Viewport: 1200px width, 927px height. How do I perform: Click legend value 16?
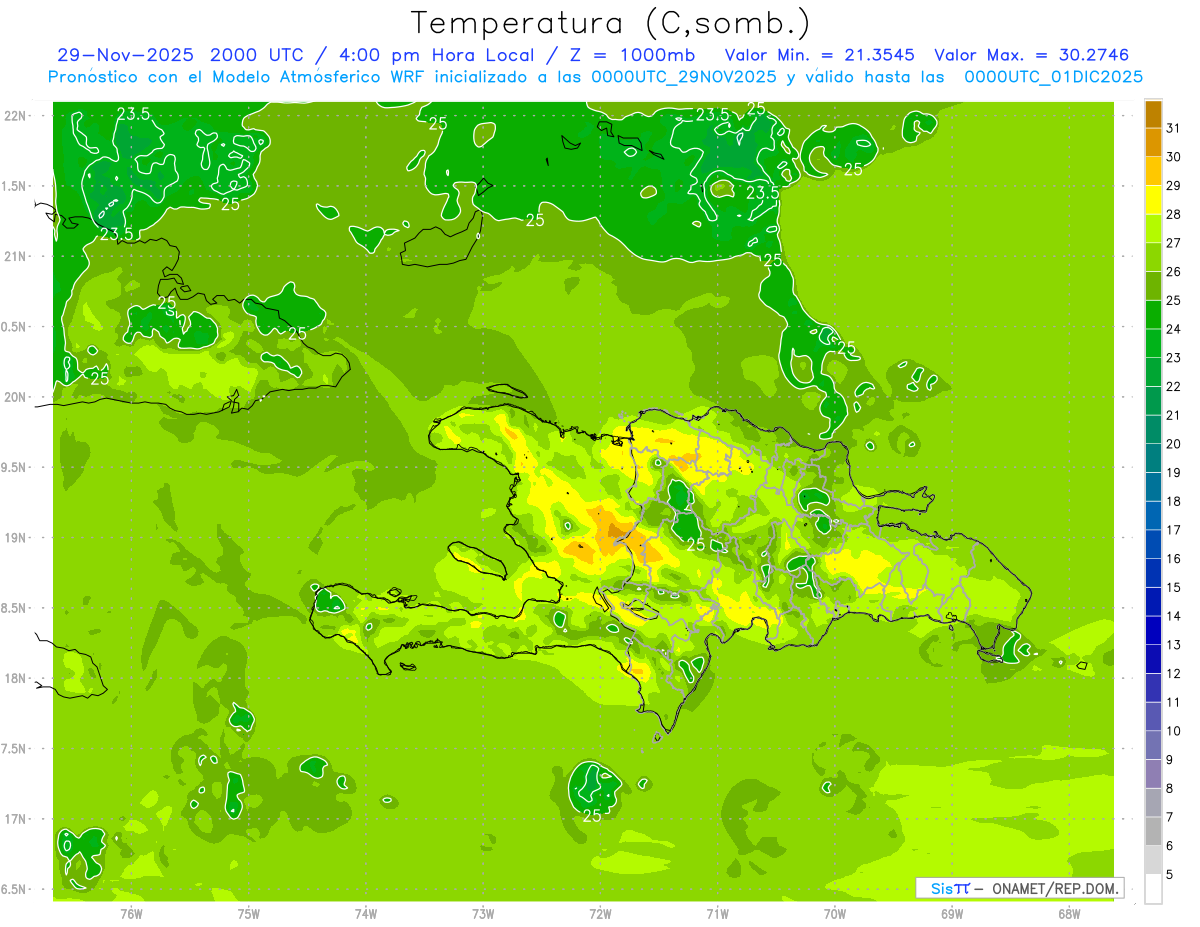coord(1174,559)
